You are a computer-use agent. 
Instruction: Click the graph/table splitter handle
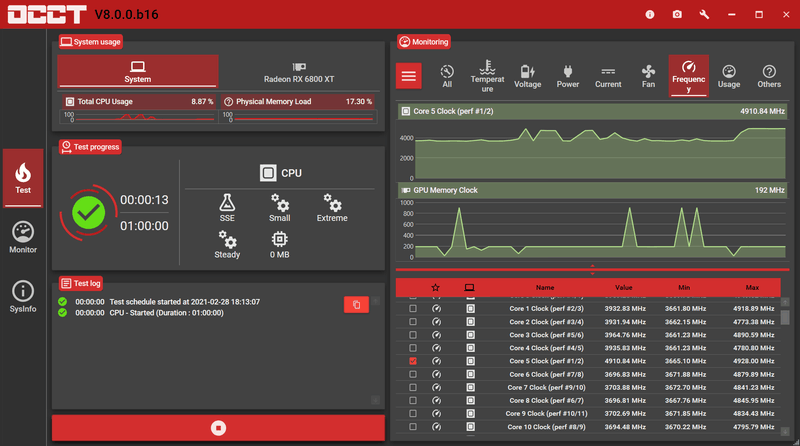[x=592, y=269]
